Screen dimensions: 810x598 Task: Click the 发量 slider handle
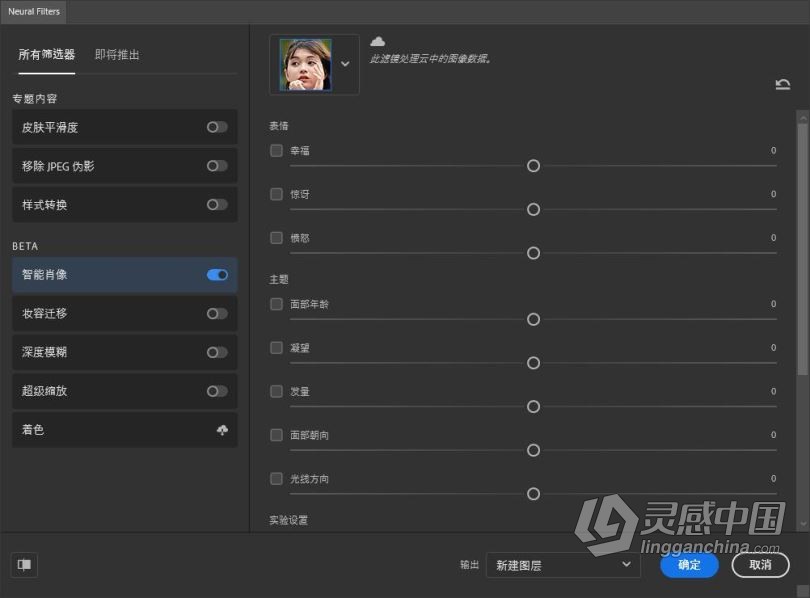coord(533,407)
